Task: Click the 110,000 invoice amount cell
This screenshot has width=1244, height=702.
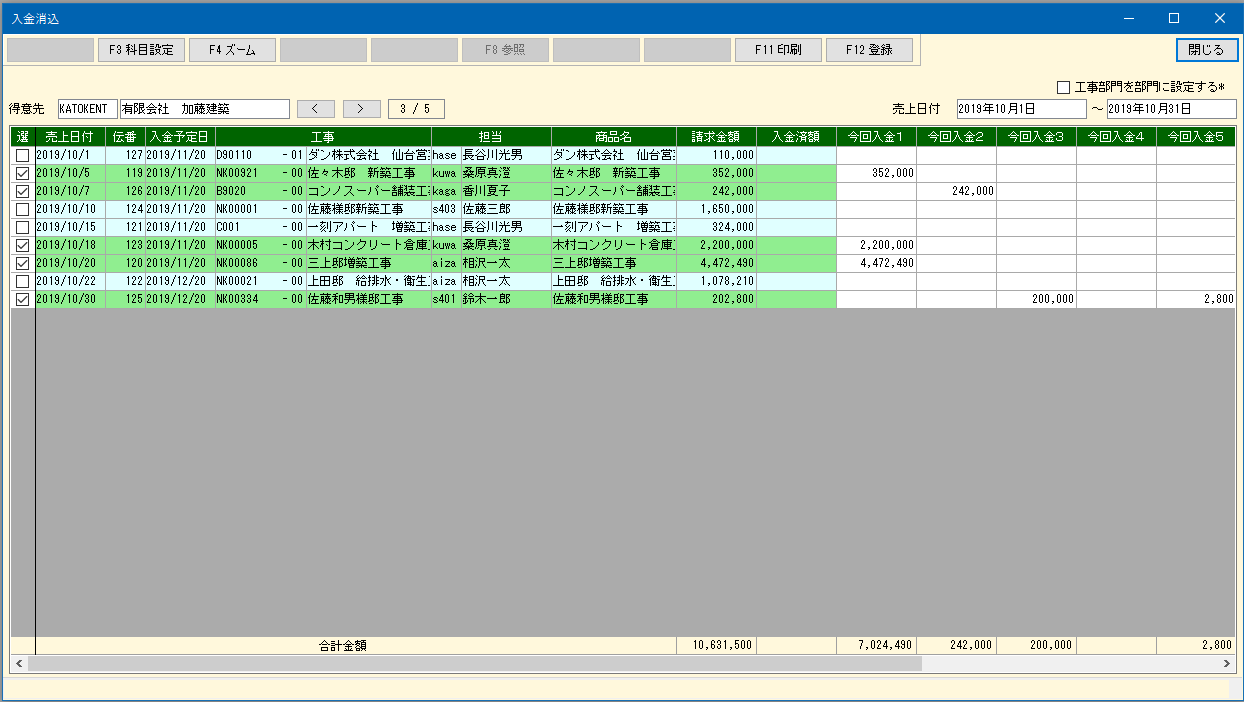Action: click(x=717, y=155)
